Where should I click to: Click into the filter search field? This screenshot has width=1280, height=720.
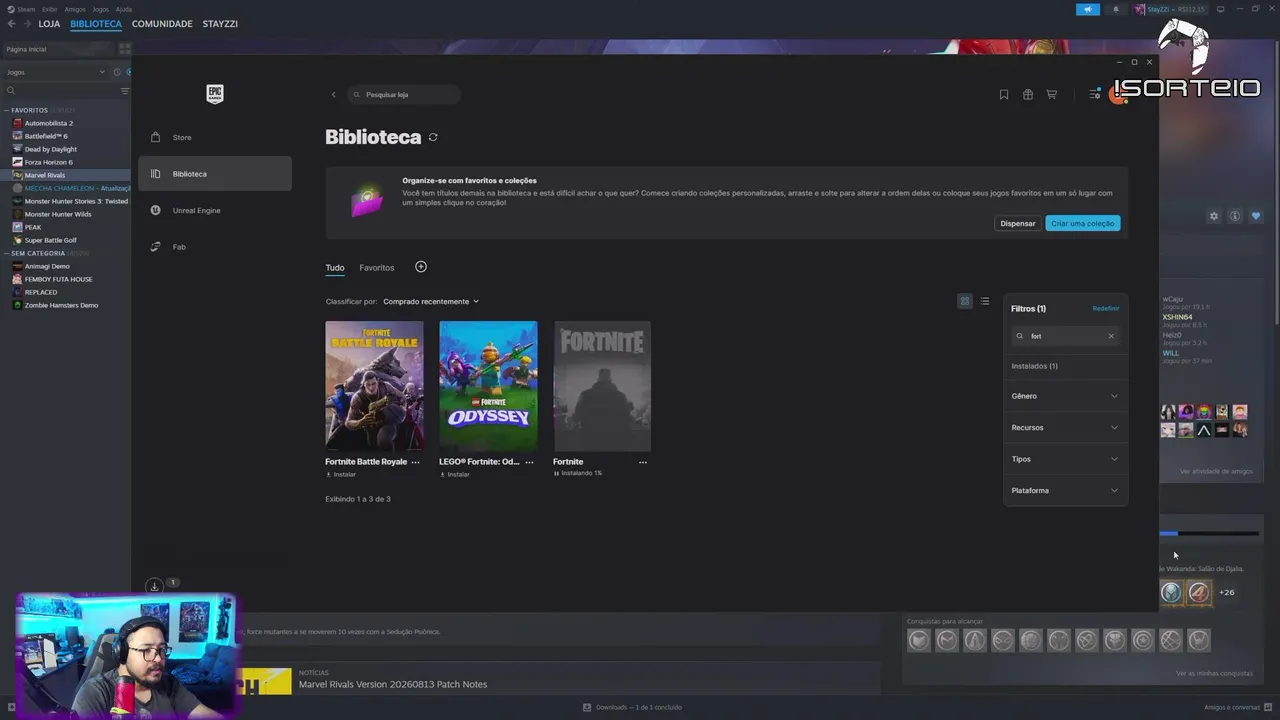(1065, 336)
